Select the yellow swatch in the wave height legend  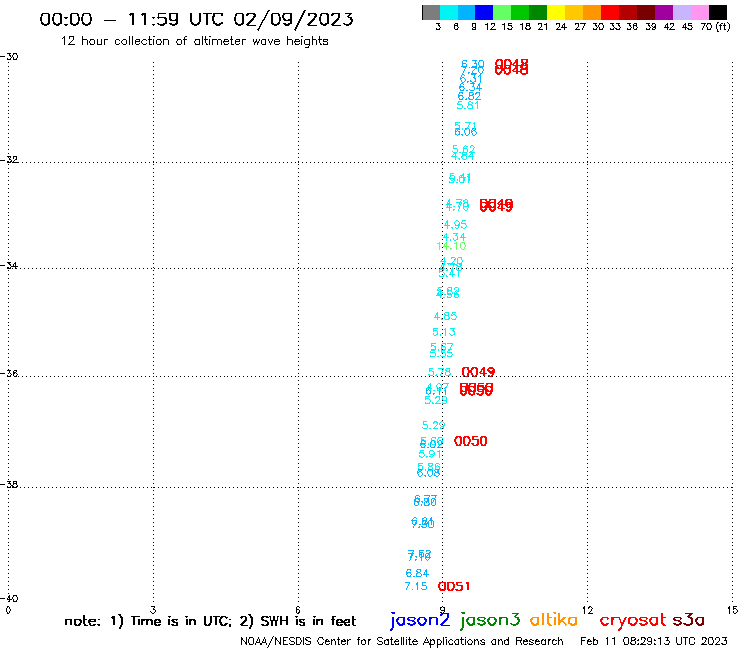(x=556, y=12)
